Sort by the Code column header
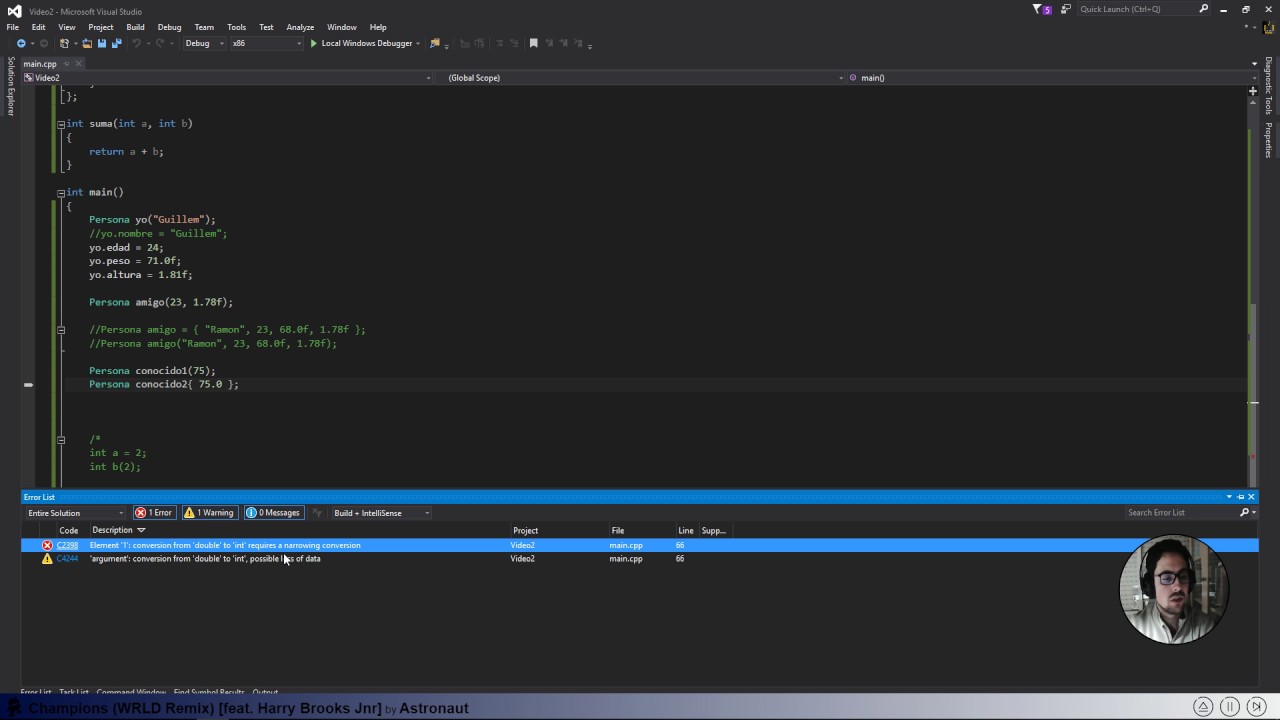 [x=68, y=531]
